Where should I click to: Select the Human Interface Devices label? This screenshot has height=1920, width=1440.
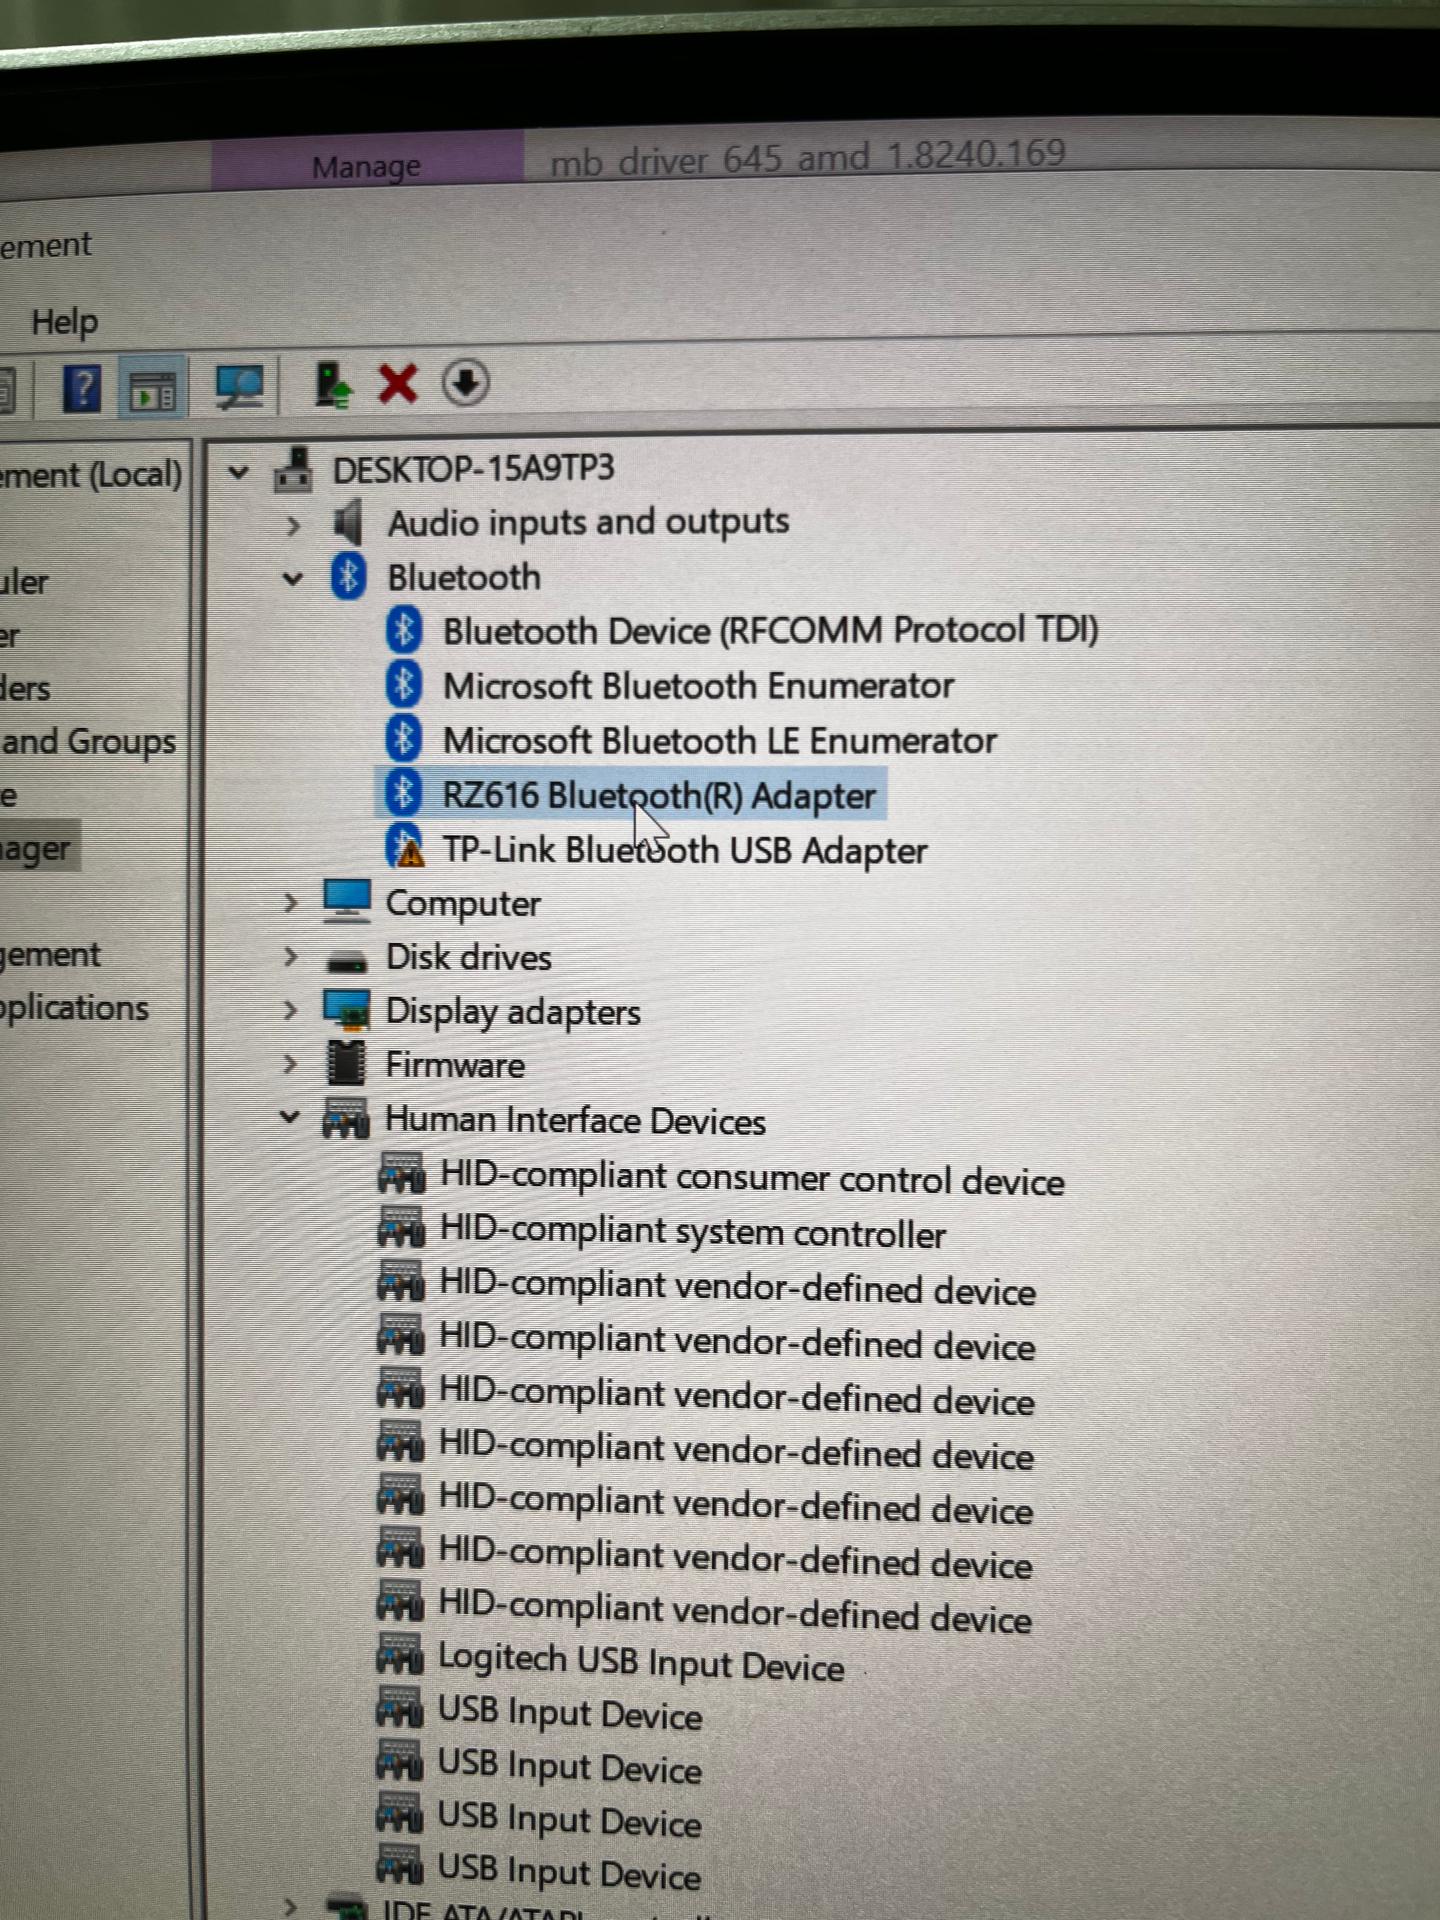[575, 1120]
